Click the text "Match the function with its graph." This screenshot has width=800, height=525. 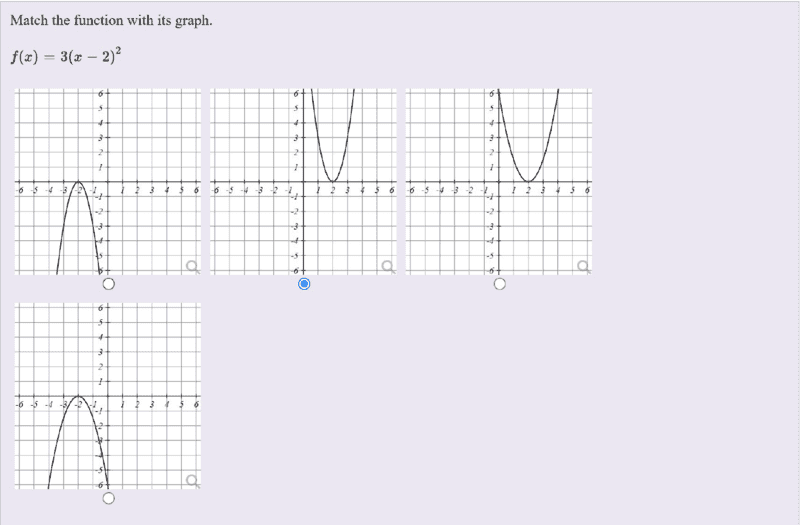[111, 20]
